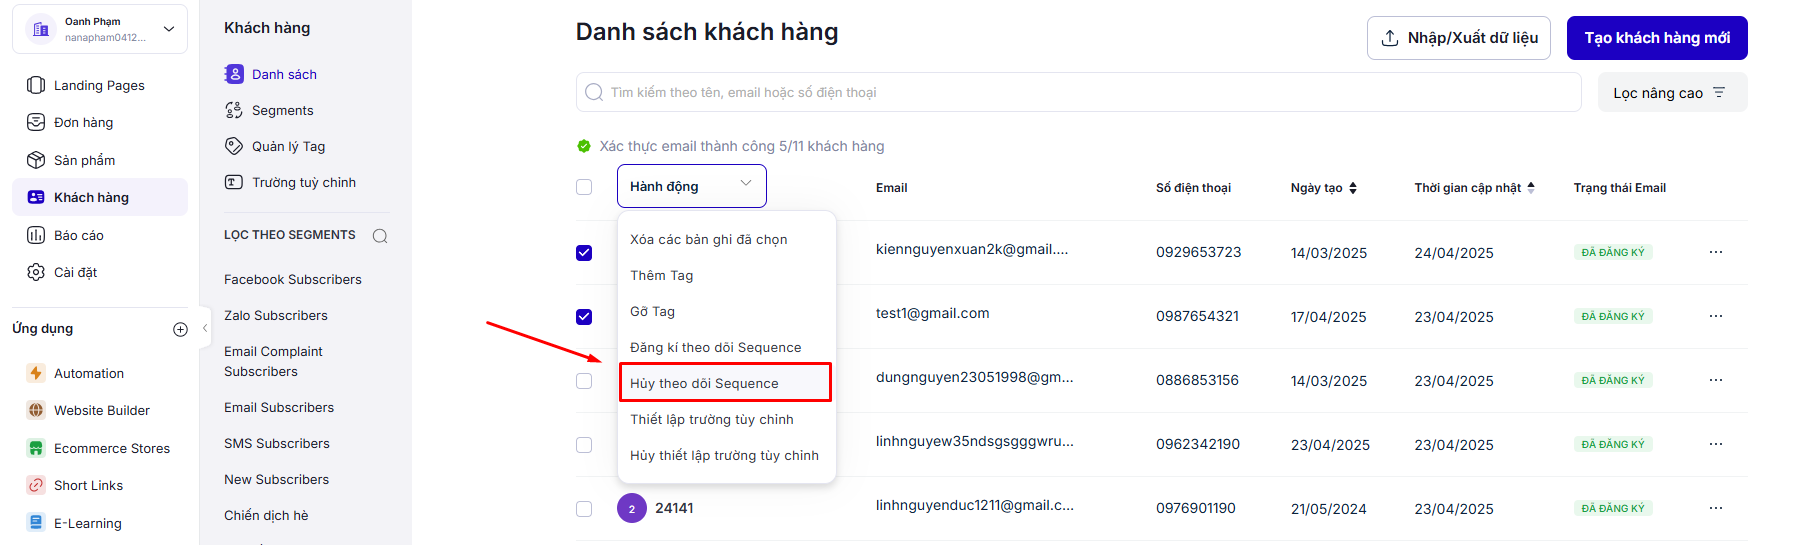Click the Tạo khách hàng mới button
Screen dimensions: 1811x545
click(1657, 38)
